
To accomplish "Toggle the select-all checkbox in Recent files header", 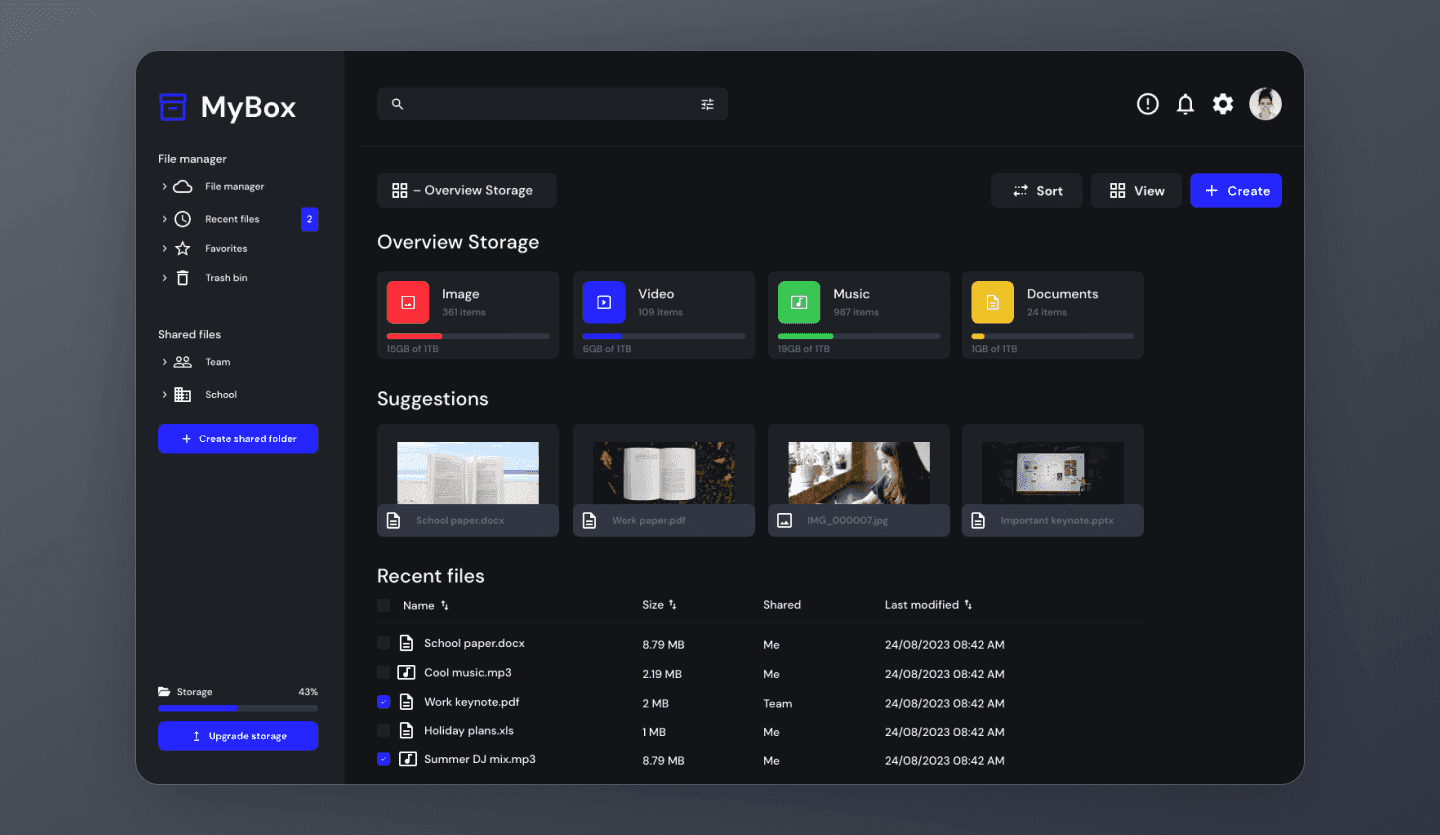I will [x=384, y=605].
